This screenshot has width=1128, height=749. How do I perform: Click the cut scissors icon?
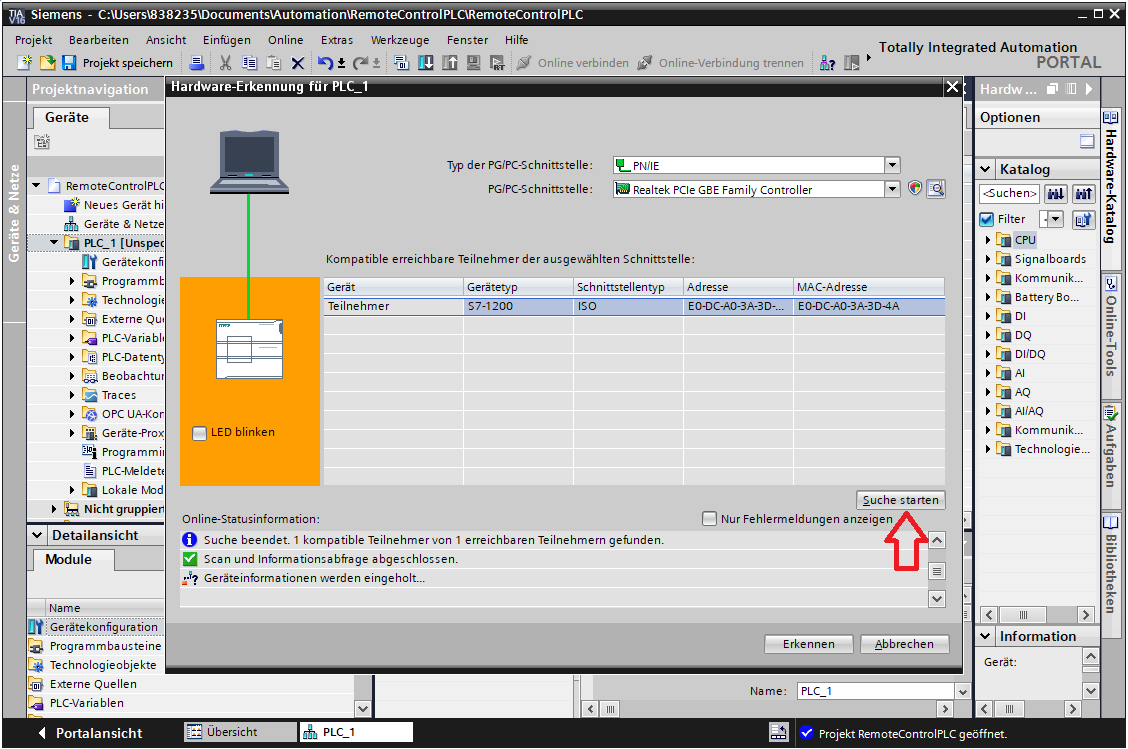[226, 63]
